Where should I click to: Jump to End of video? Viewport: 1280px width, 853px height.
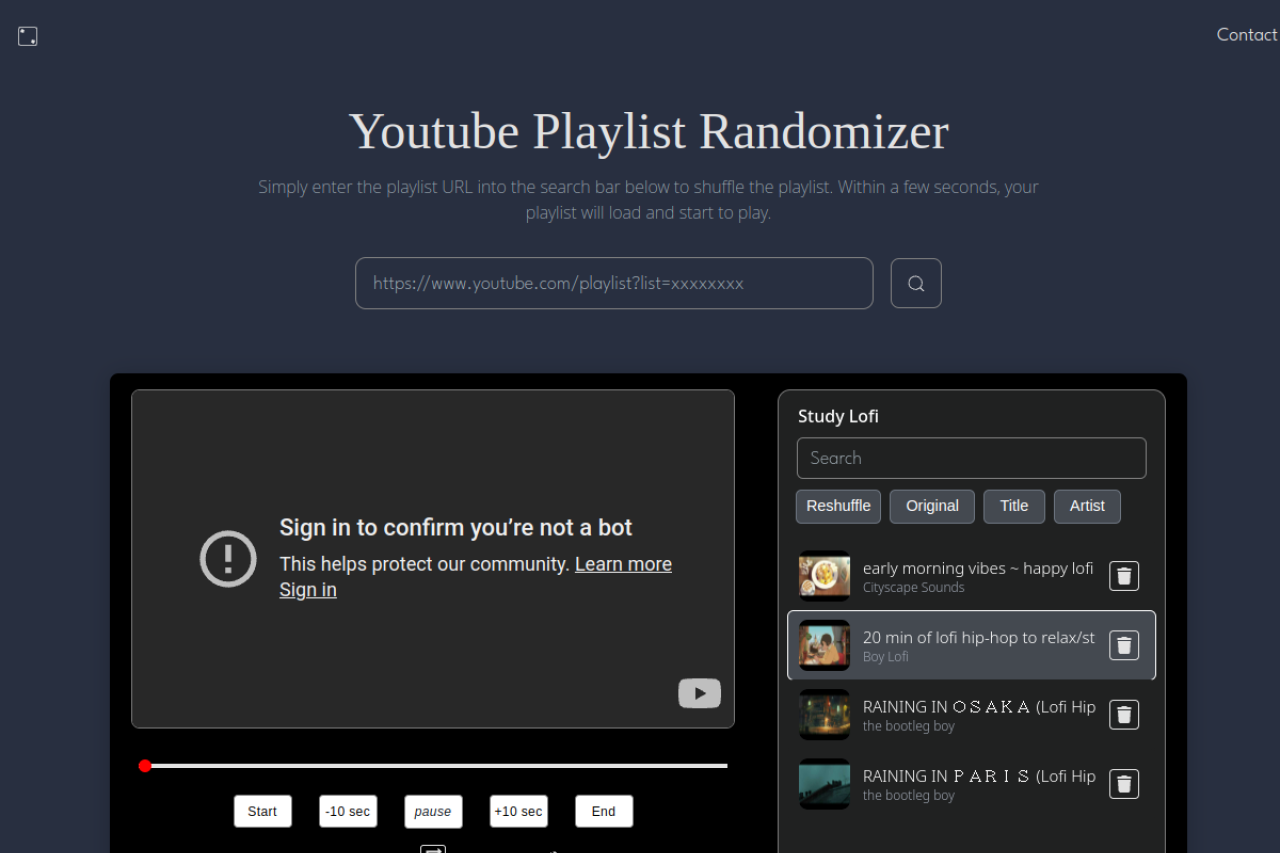(x=604, y=811)
